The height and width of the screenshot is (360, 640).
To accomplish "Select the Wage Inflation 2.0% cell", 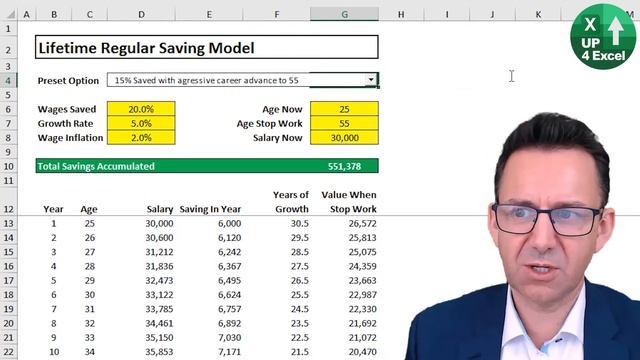I will click(x=141, y=138).
